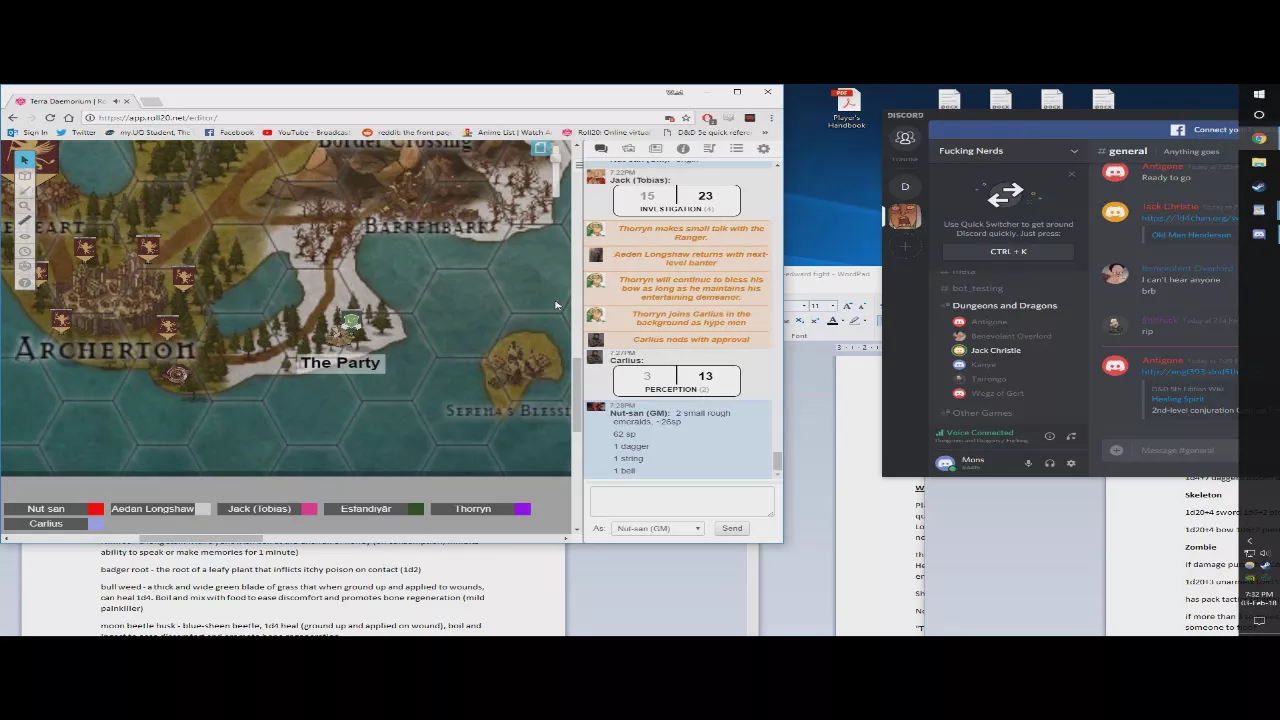Open Discord friends home icon

(905, 140)
